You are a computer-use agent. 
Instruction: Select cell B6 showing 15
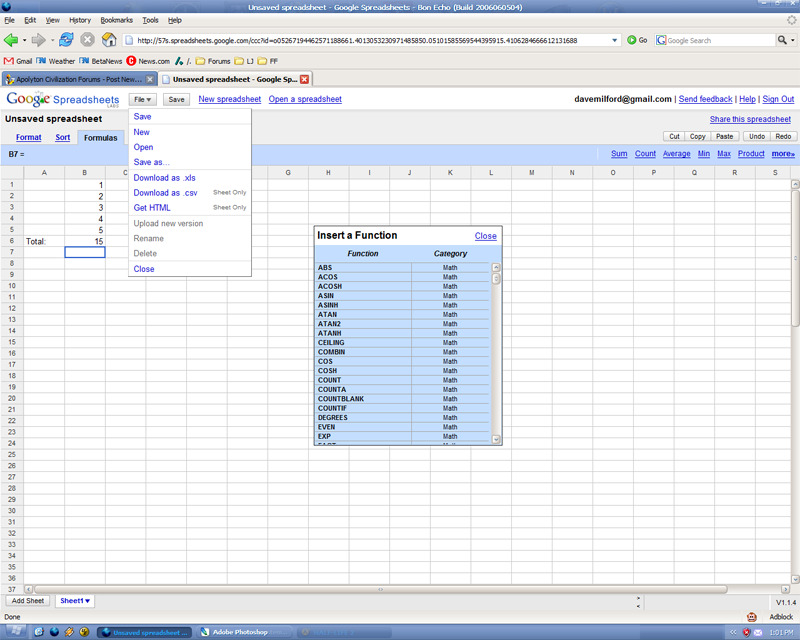(85, 241)
